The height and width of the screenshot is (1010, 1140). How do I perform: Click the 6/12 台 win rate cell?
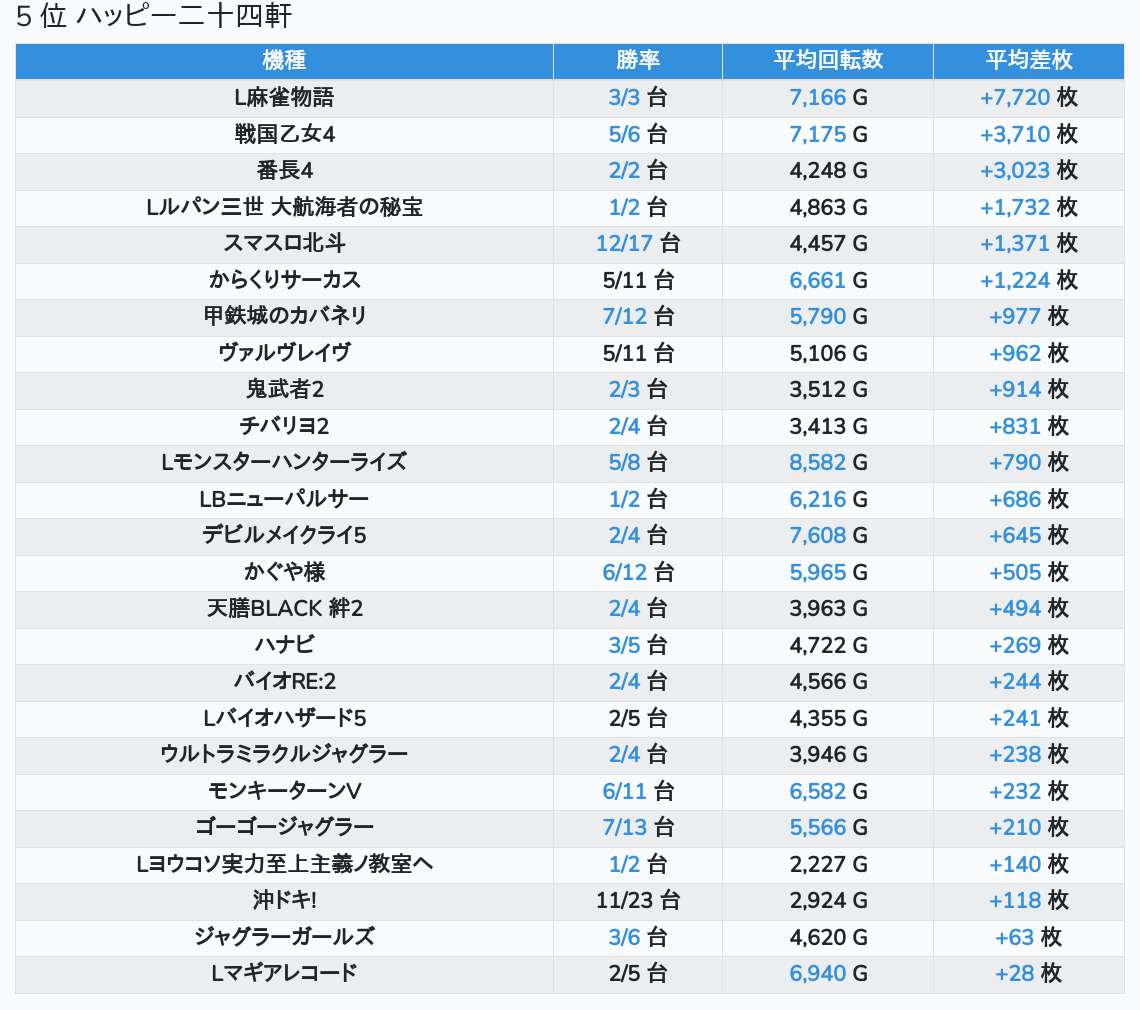[638, 572]
